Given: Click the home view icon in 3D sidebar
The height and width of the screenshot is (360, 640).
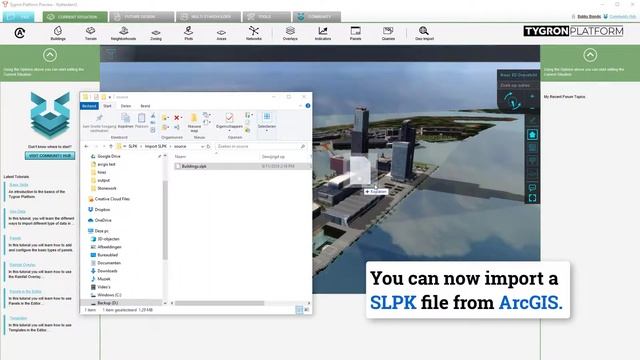Looking at the screenshot, I should [532, 135].
